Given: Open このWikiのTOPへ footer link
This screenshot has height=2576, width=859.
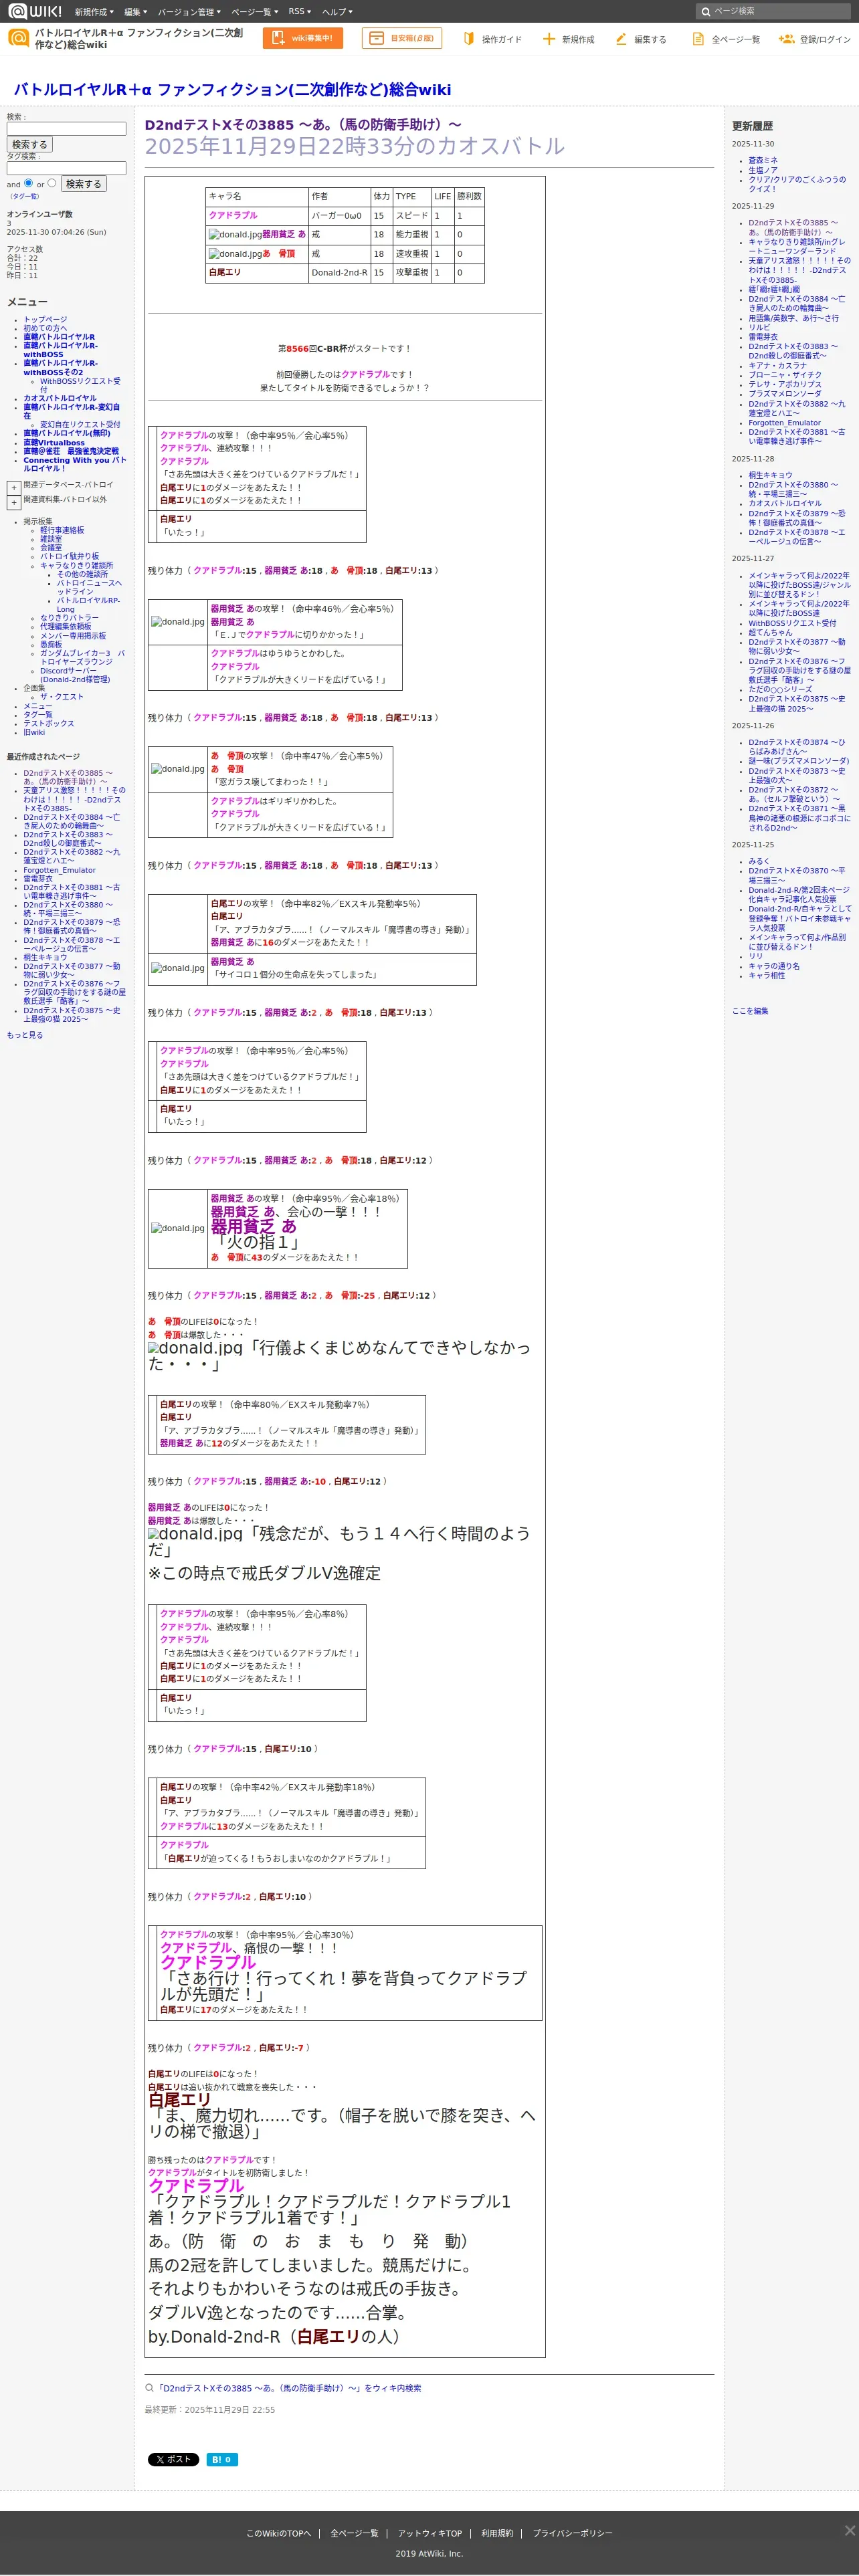Looking at the screenshot, I should pos(279,2533).
